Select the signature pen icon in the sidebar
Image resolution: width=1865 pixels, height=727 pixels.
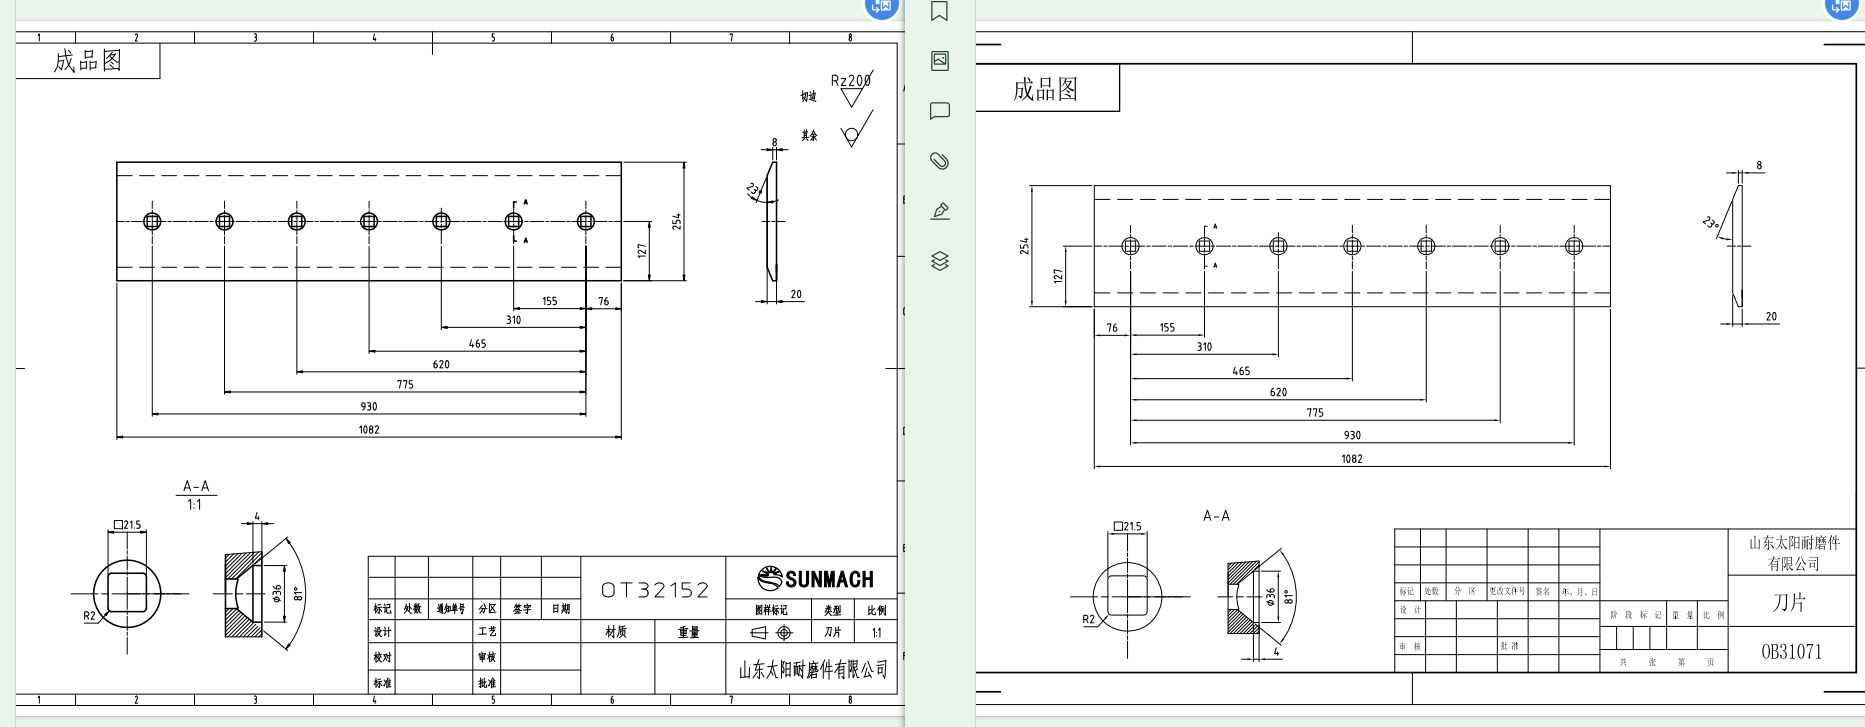(x=939, y=211)
